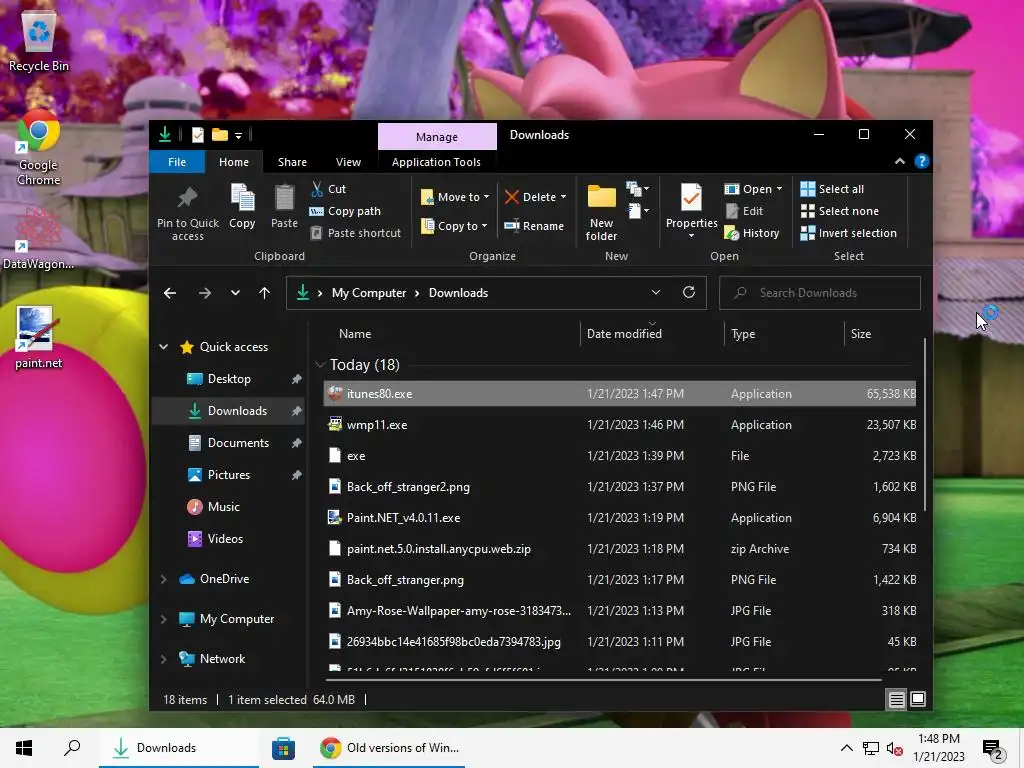Open notification center in system tray

pyautogui.click(x=993, y=749)
